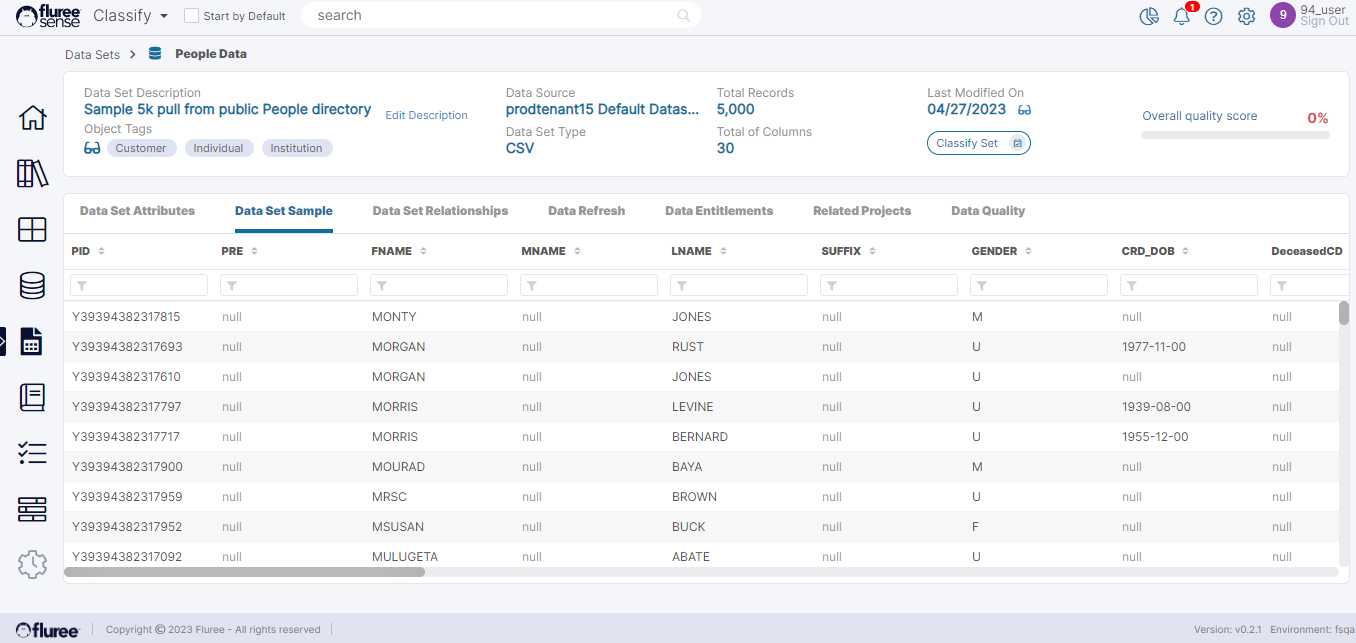The width and height of the screenshot is (1356, 643).
Task: Click the notifications bell icon
Action: tap(1182, 16)
